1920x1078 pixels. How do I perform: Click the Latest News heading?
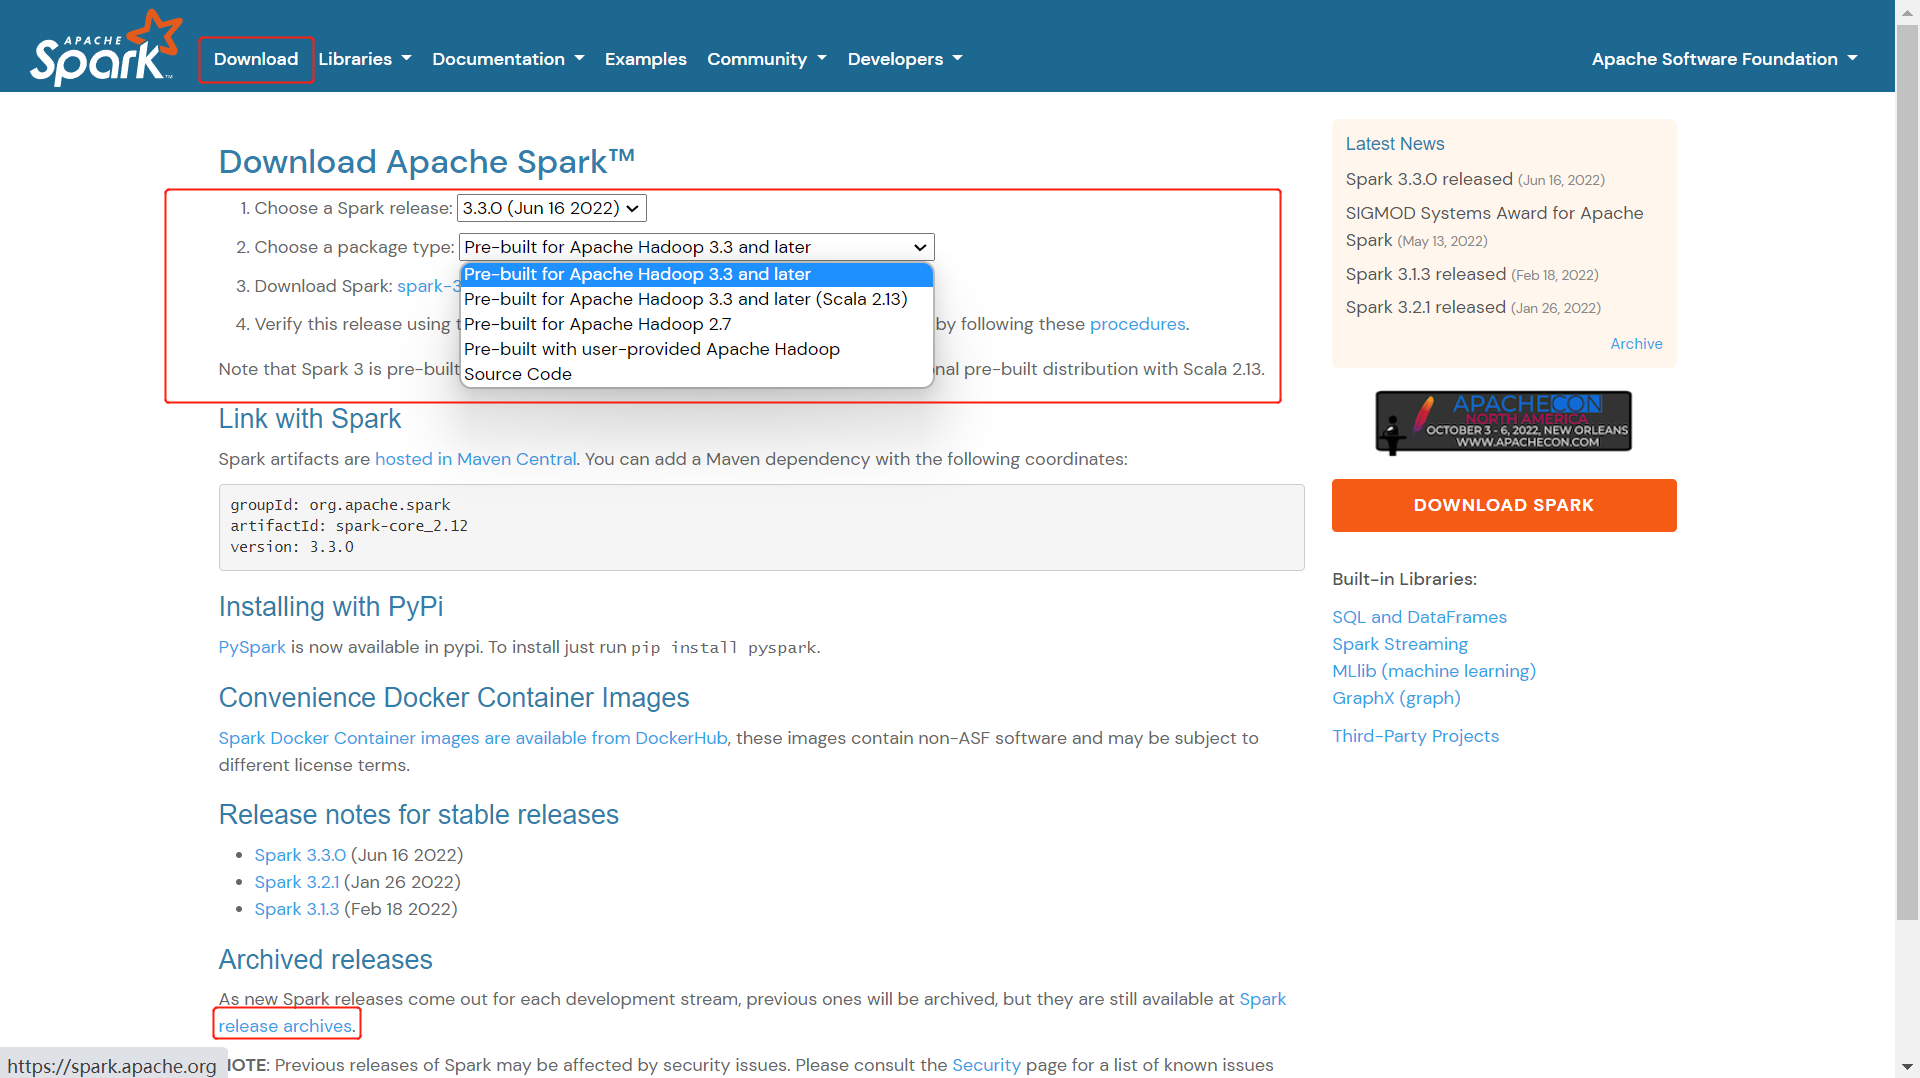click(1394, 144)
